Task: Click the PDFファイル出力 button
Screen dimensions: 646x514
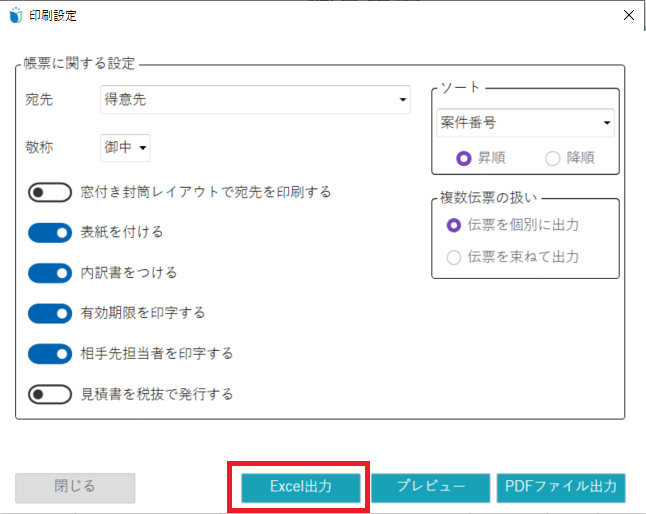Action: click(561, 488)
